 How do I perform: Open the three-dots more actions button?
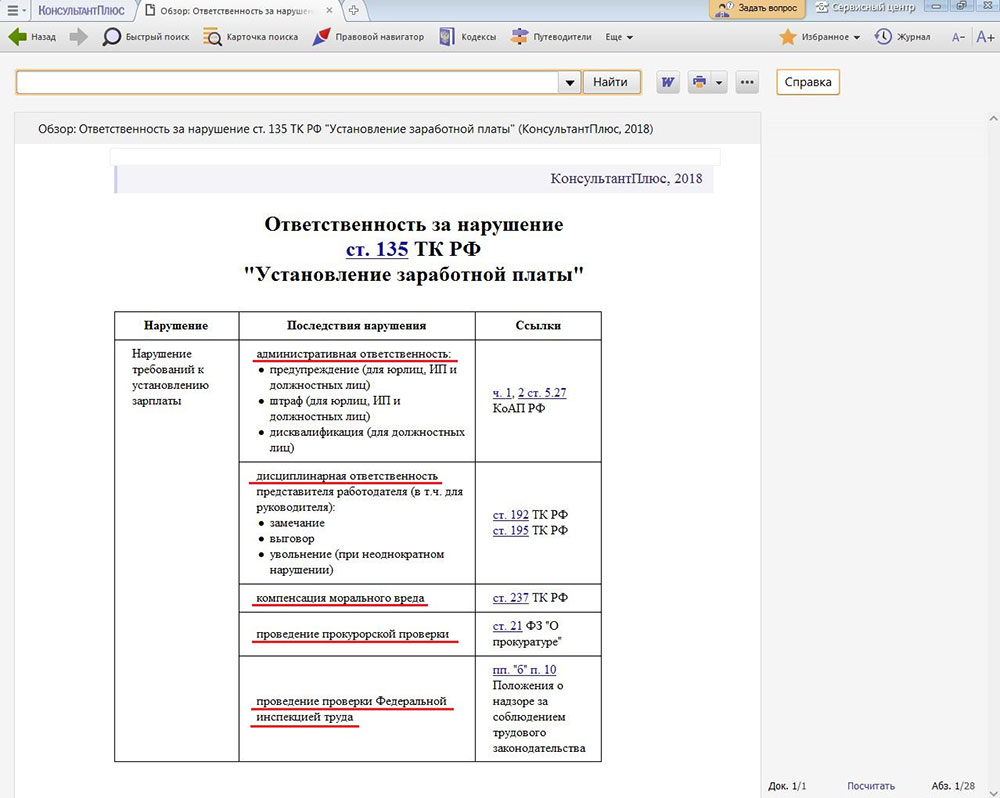[x=747, y=82]
